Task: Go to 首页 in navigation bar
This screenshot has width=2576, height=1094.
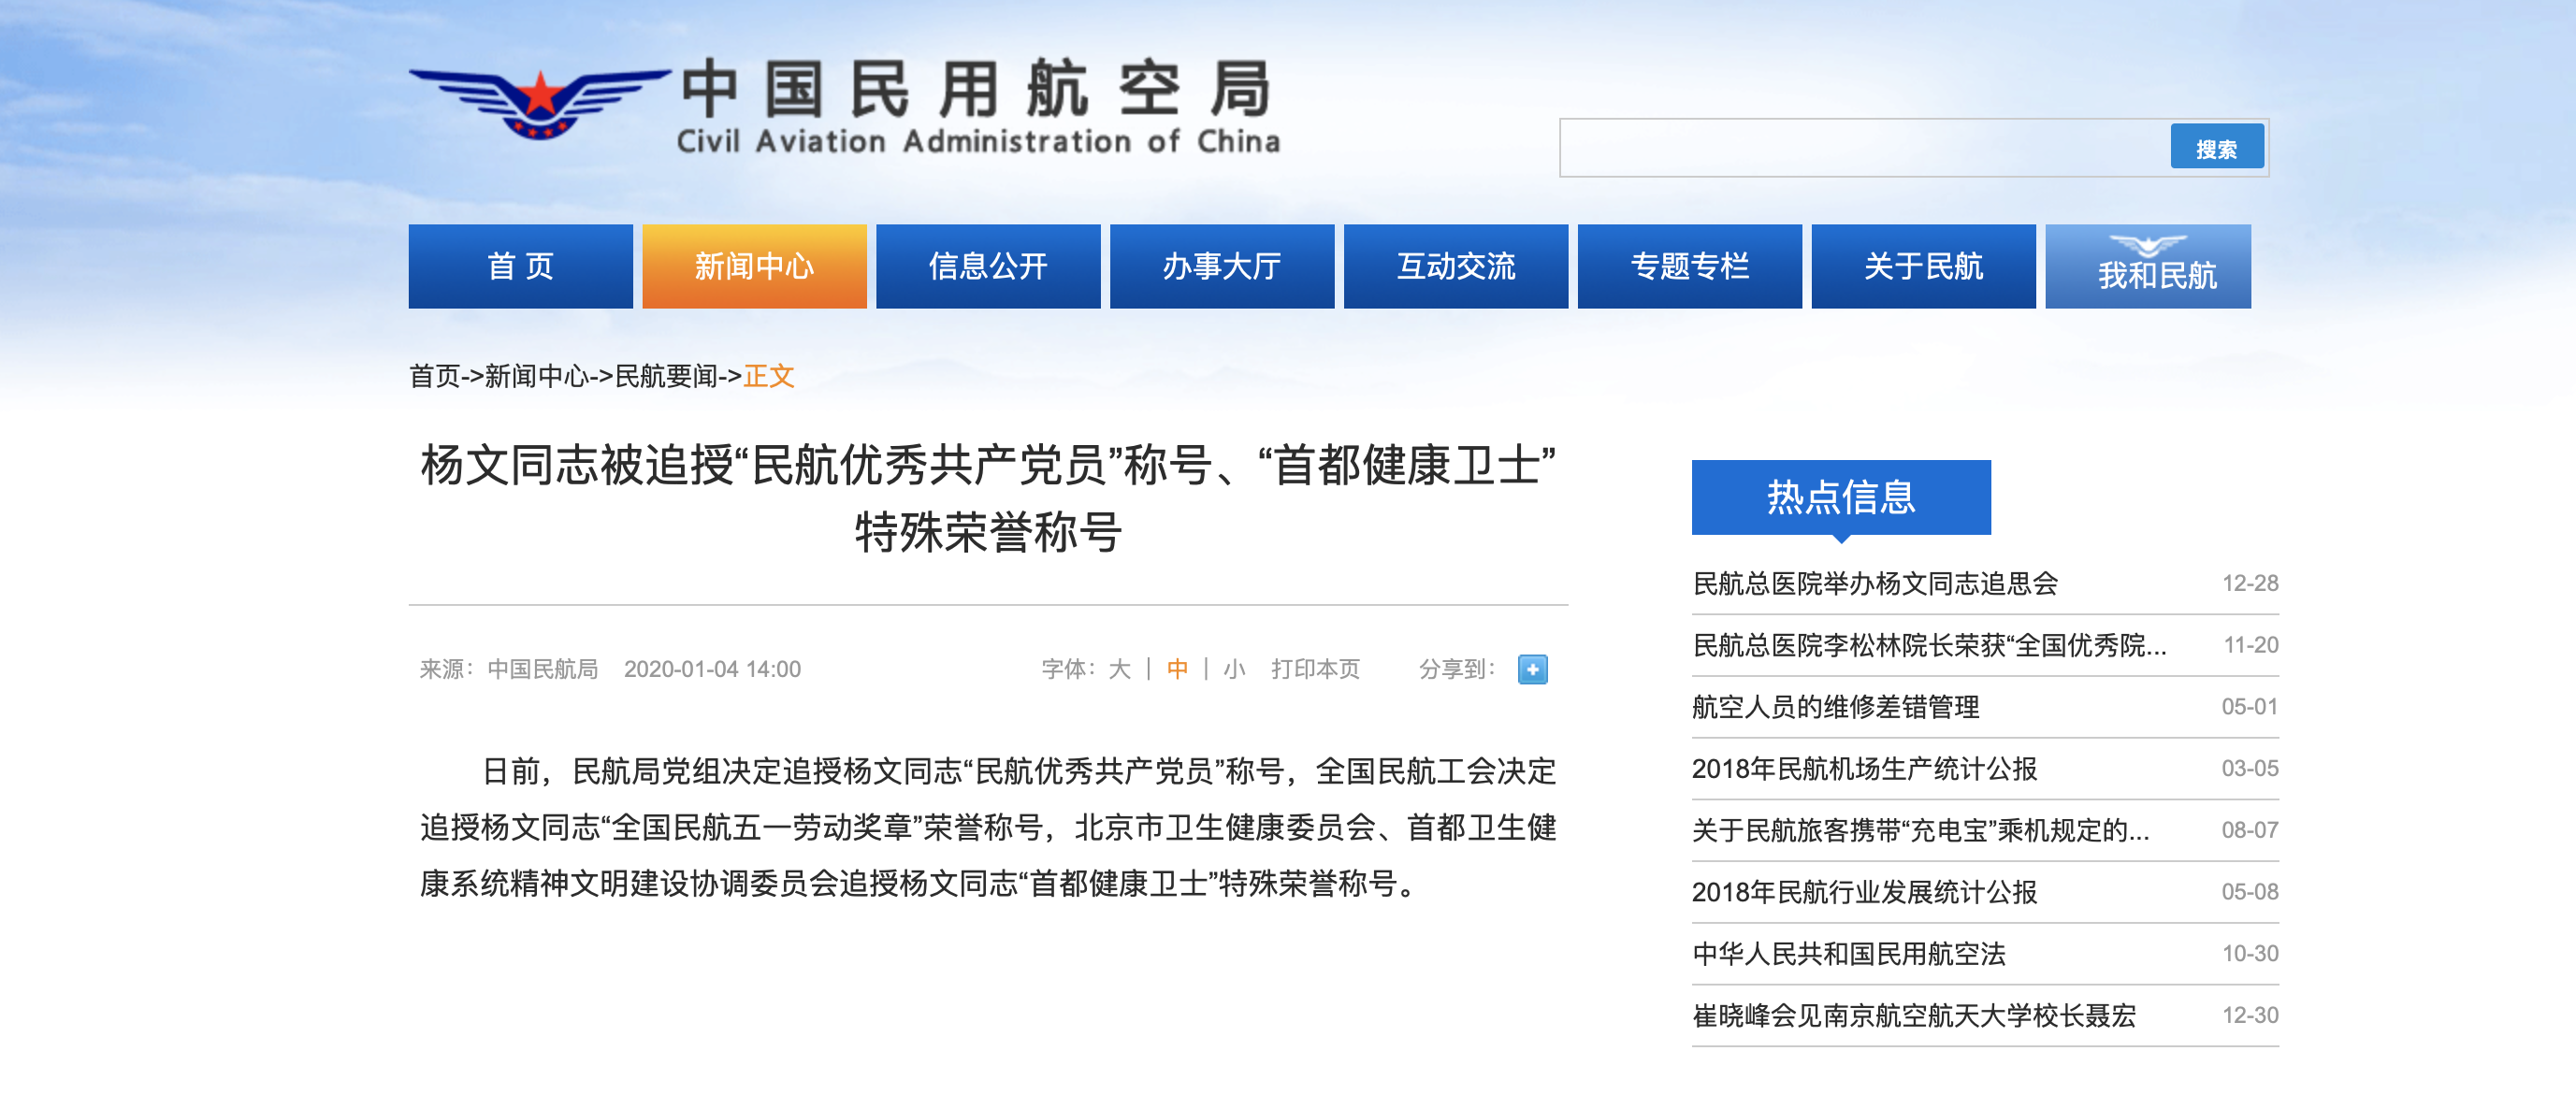Action: [x=520, y=266]
